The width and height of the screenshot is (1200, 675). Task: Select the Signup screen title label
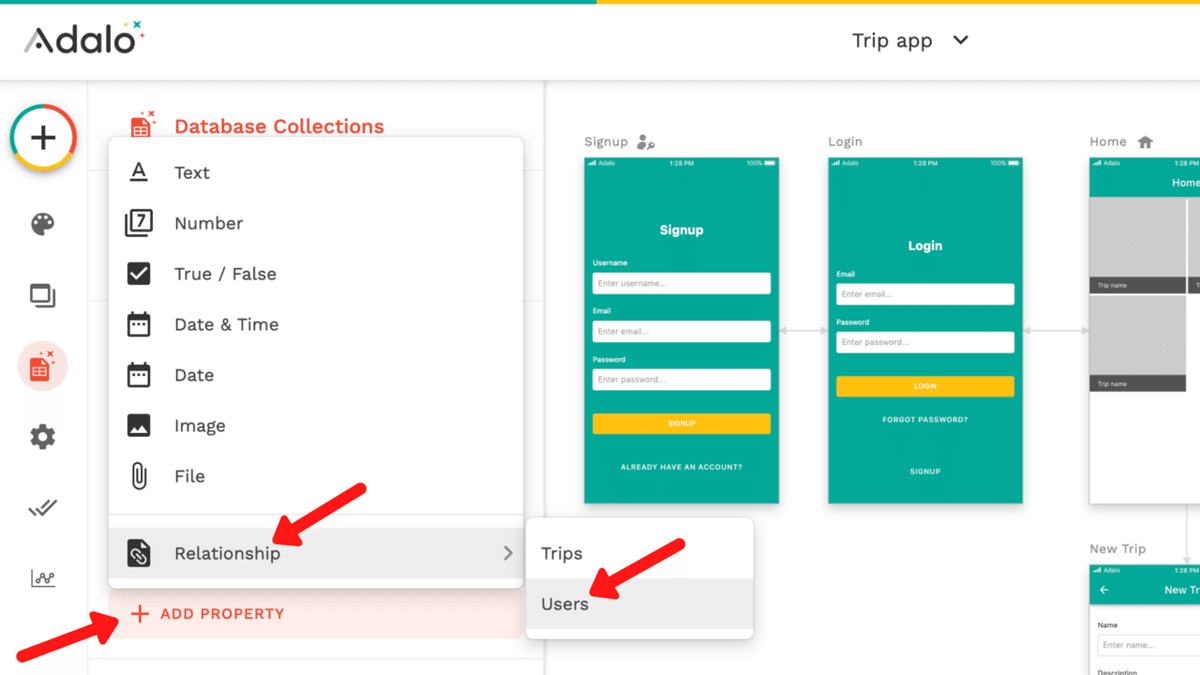click(606, 142)
